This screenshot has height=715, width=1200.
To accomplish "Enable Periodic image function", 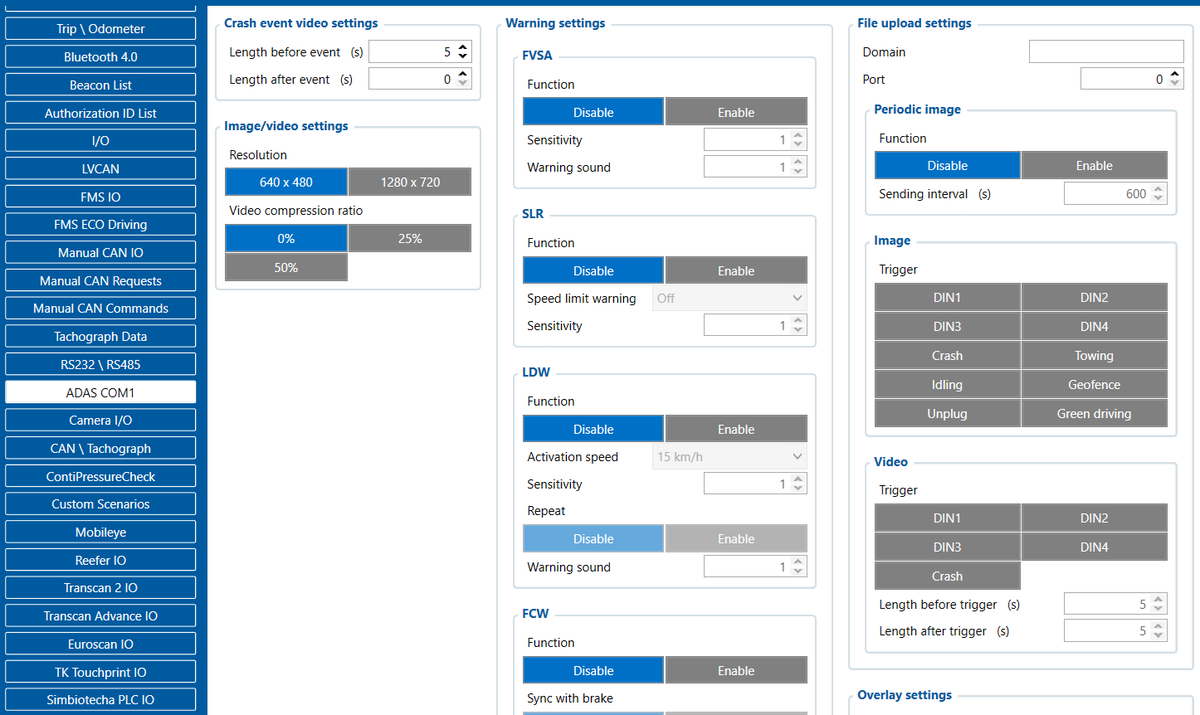I will [1093, 166].
